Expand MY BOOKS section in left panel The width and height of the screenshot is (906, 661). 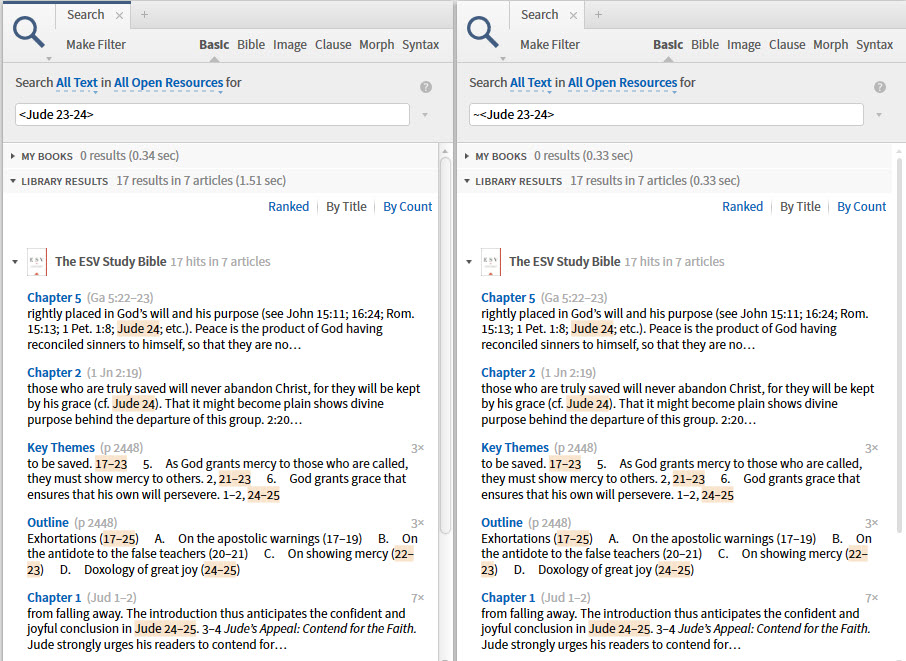[x=13, y=156]
